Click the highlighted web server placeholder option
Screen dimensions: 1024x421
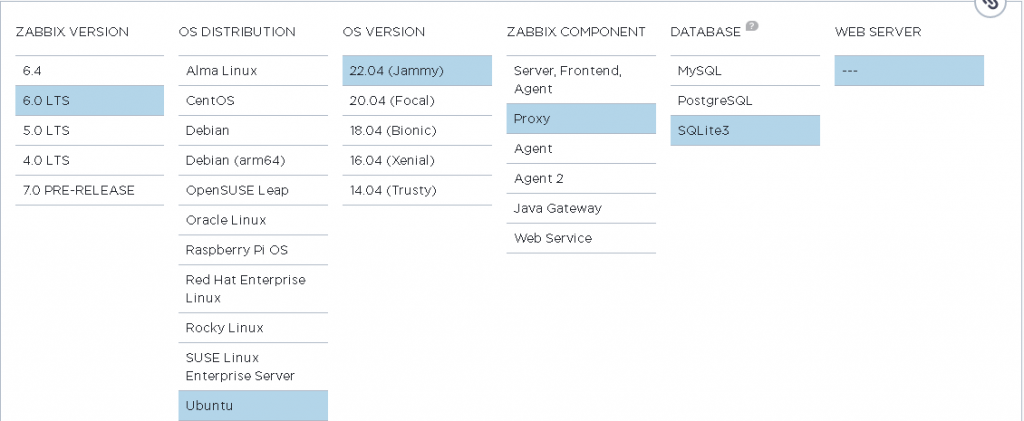[x=909, y=71]
